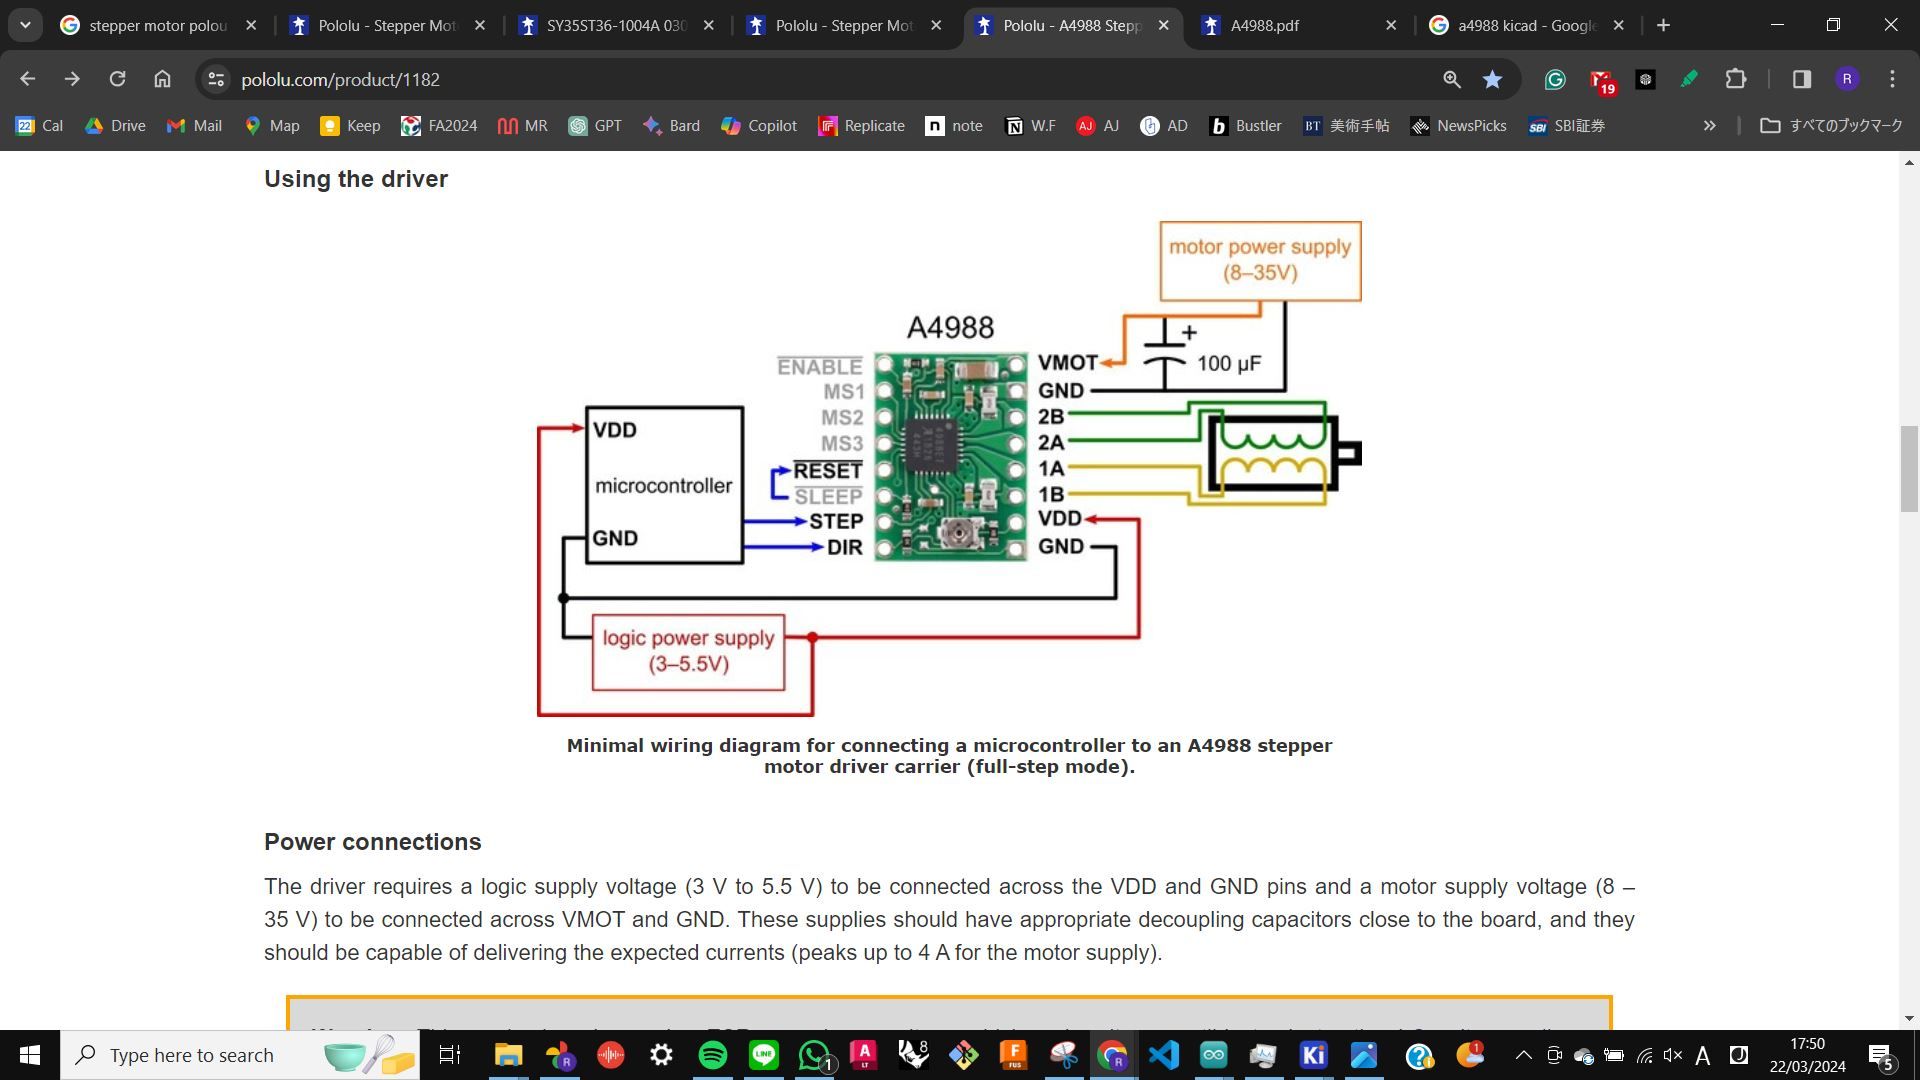Open Spotify from the taskbar
Image resolution: width=1920 pixels, height=1080 pixels.
(x=713, y=1055)
